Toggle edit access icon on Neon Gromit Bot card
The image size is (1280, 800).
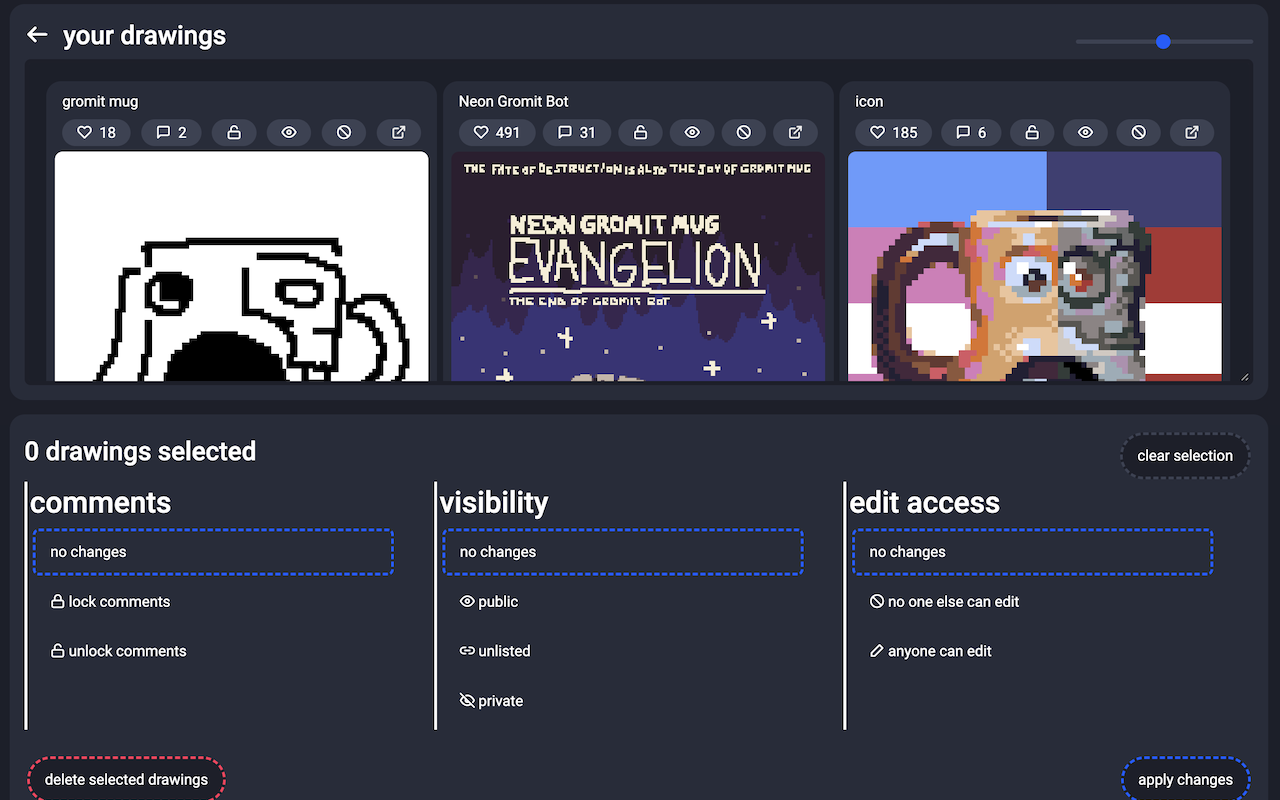(x=744, y=132)
